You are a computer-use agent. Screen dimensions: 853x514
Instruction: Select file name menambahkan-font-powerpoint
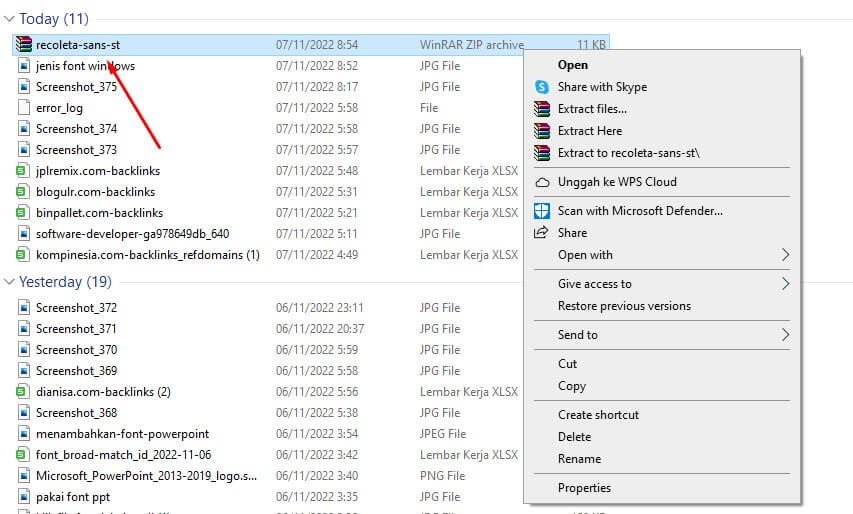pos(122,434)
